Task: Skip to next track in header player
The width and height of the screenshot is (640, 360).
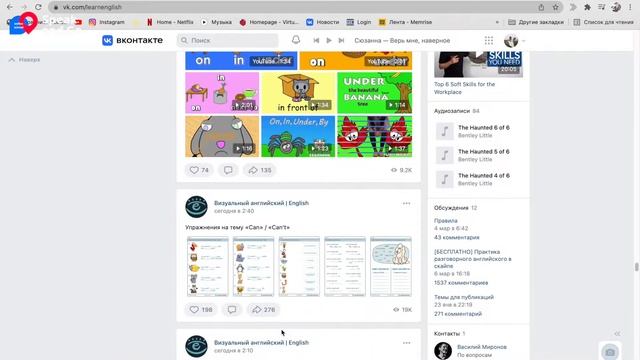Action: tap(342, 40)
